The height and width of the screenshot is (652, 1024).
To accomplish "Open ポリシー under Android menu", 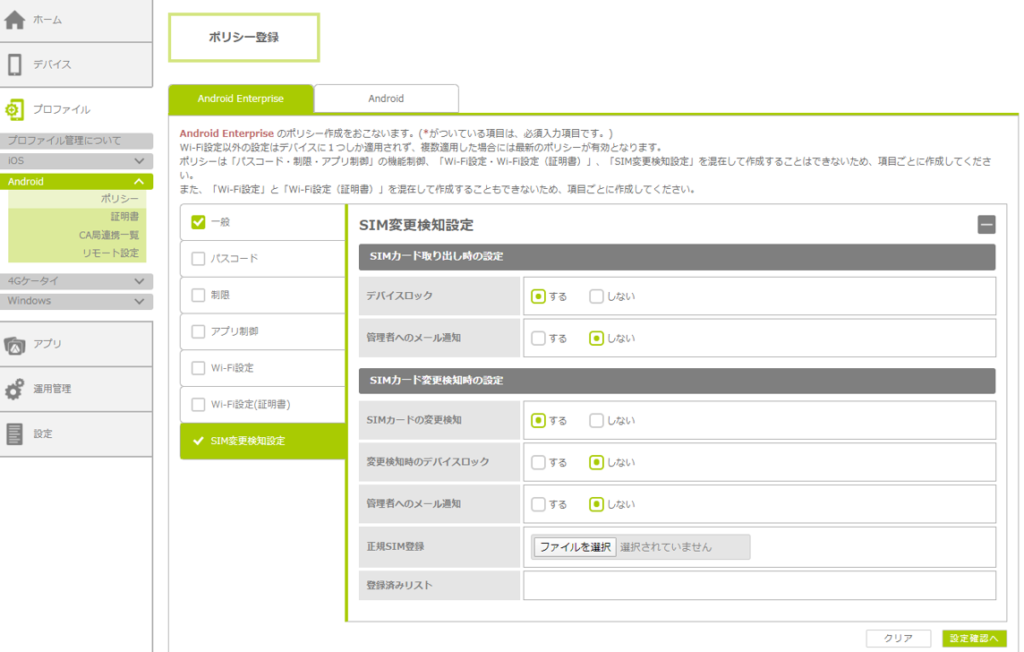I will (x=120, y=199).
